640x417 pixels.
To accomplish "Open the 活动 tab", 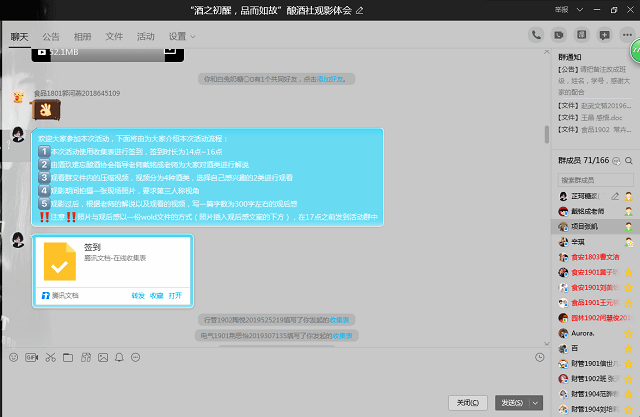I will [x=146, y=37].
